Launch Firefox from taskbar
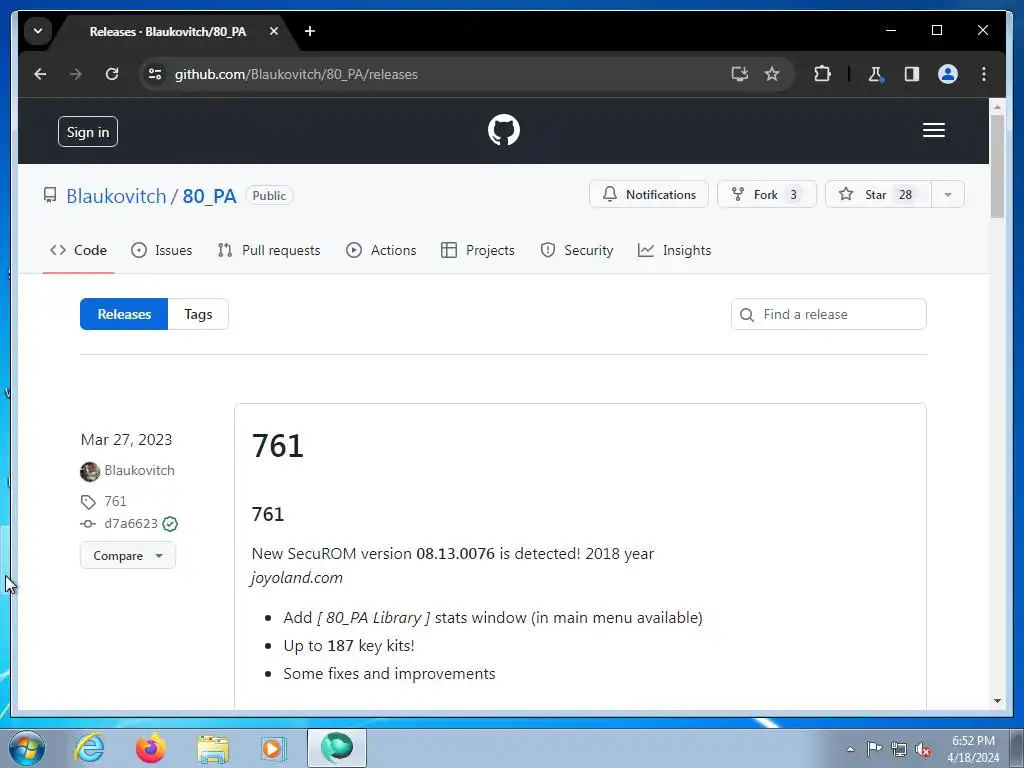The width and height of the screenshot is (1024, 768). pos(150,748)
